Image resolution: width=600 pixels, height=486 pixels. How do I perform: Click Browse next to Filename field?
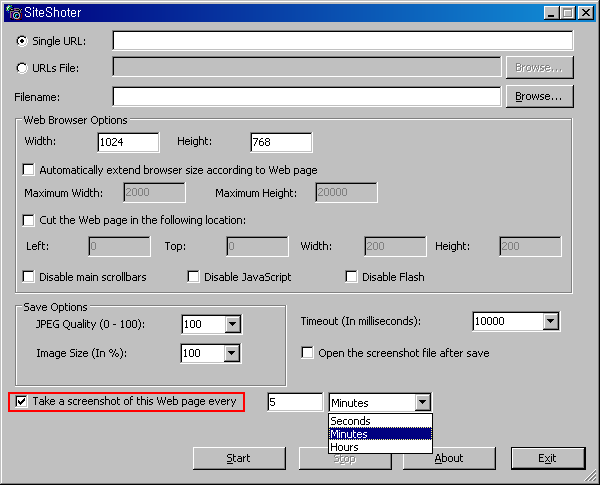(540, 96)
